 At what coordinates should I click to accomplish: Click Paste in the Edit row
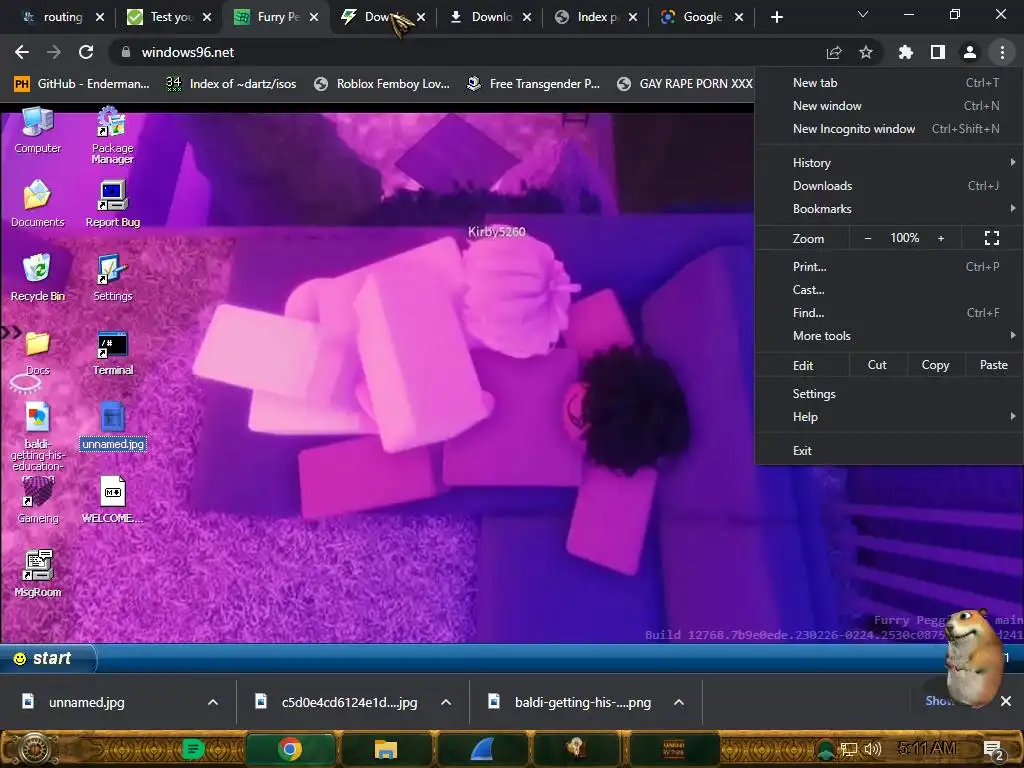tap(993, 365)
